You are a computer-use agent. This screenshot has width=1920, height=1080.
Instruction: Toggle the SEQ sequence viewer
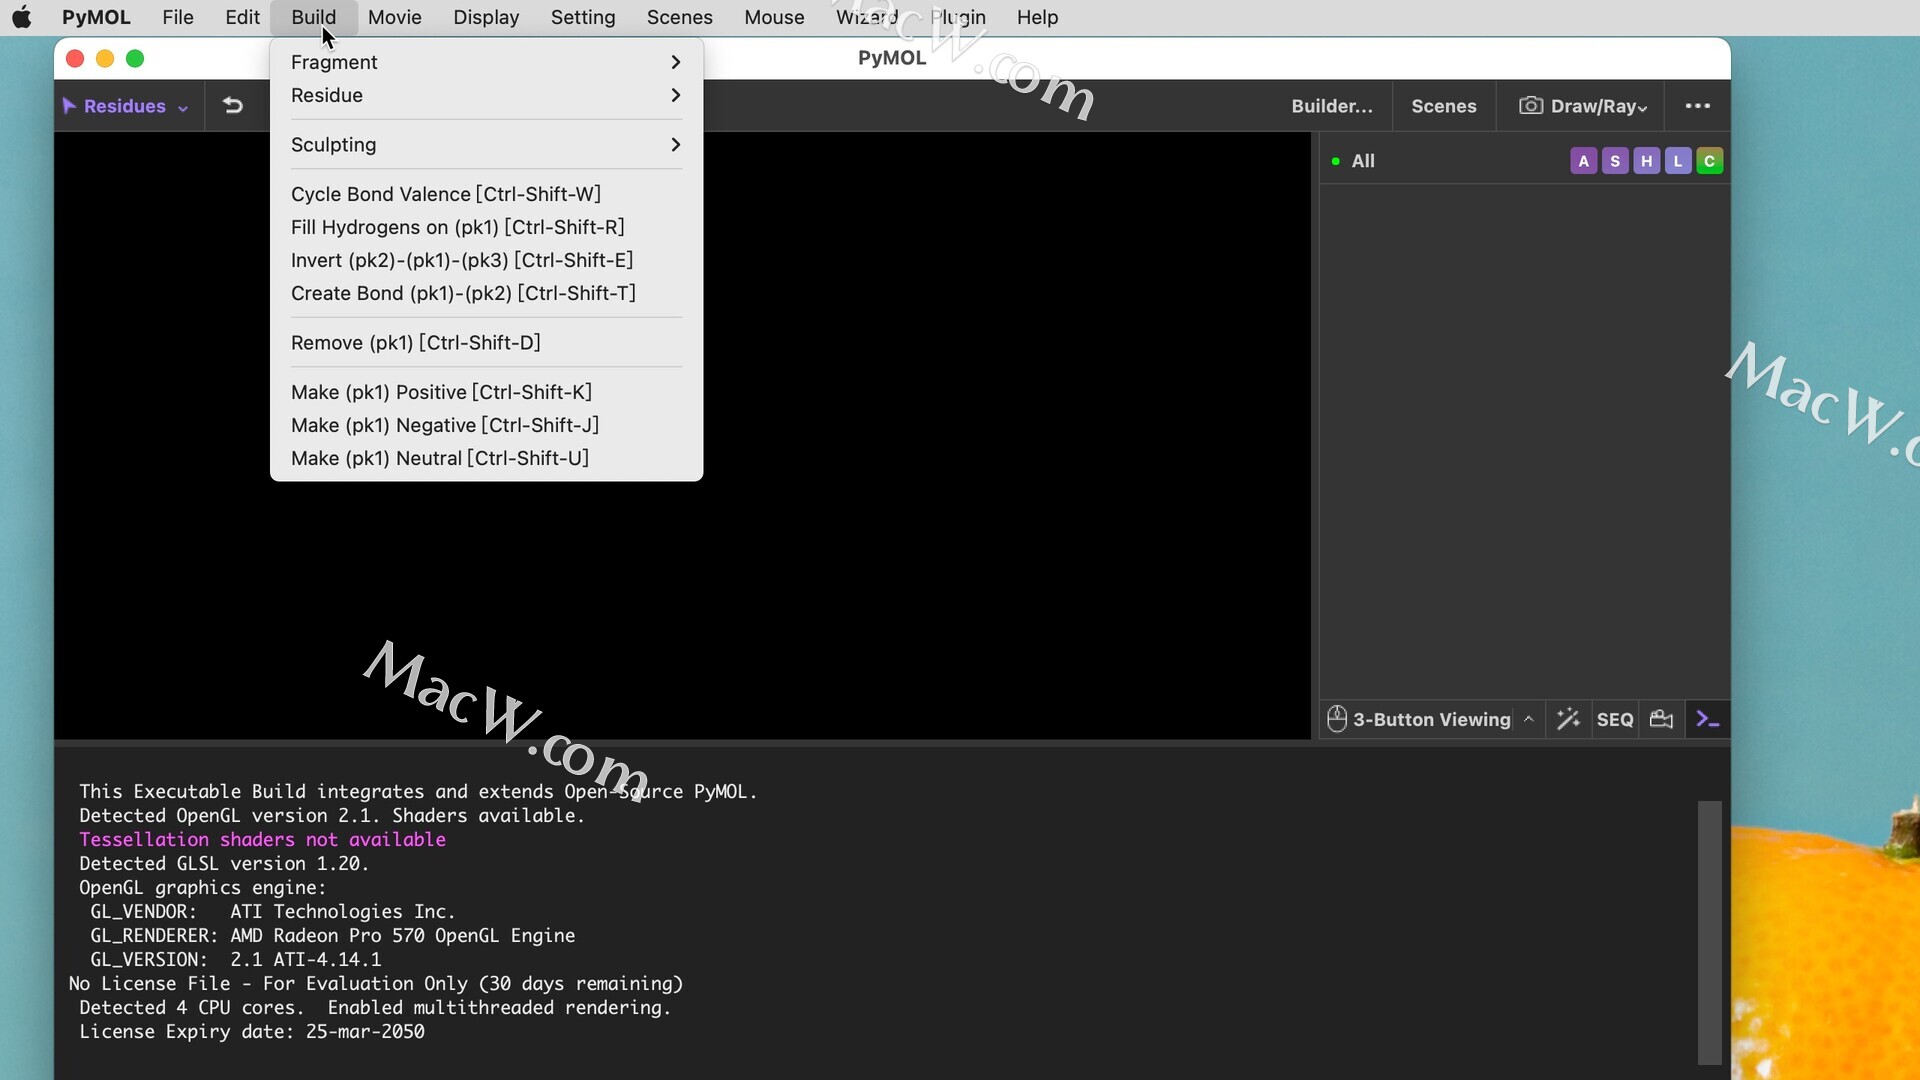[x=1615, y=719]
